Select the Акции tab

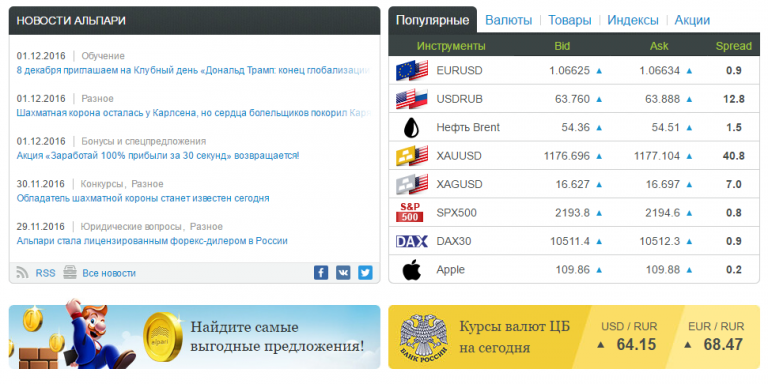[x=692, y=20]
